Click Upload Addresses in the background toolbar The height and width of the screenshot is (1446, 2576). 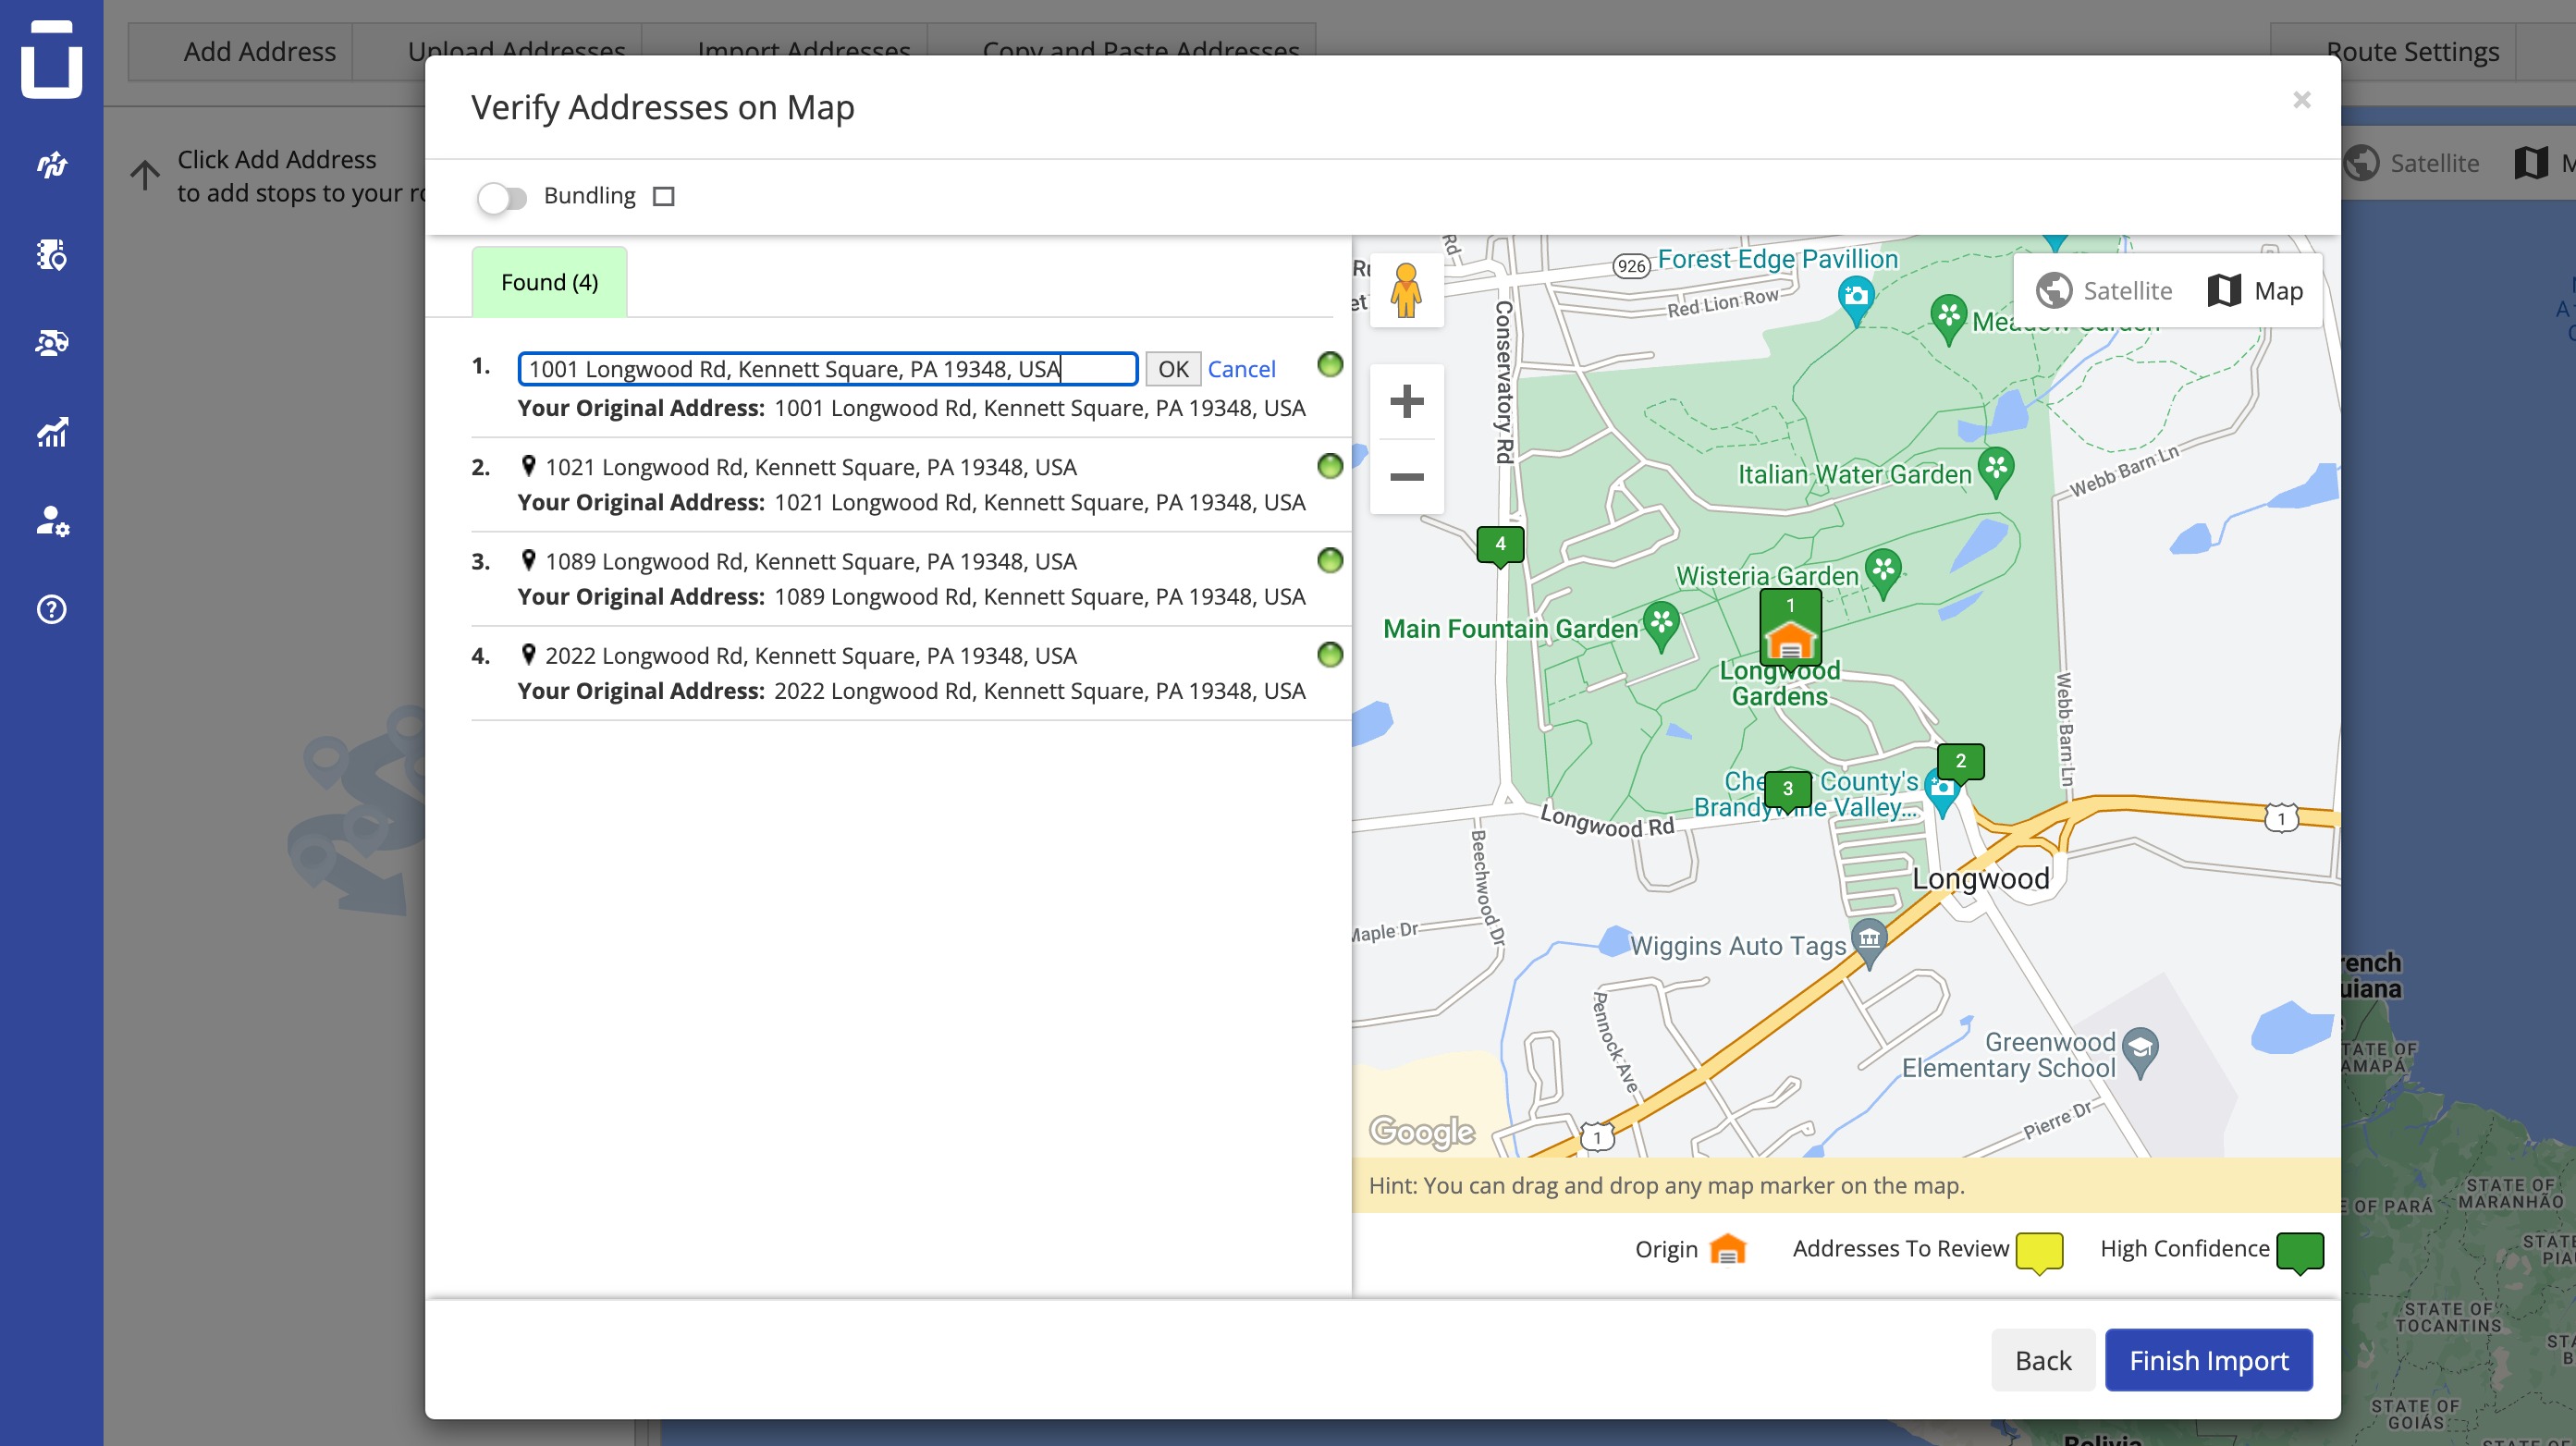(x=516, y=51)
